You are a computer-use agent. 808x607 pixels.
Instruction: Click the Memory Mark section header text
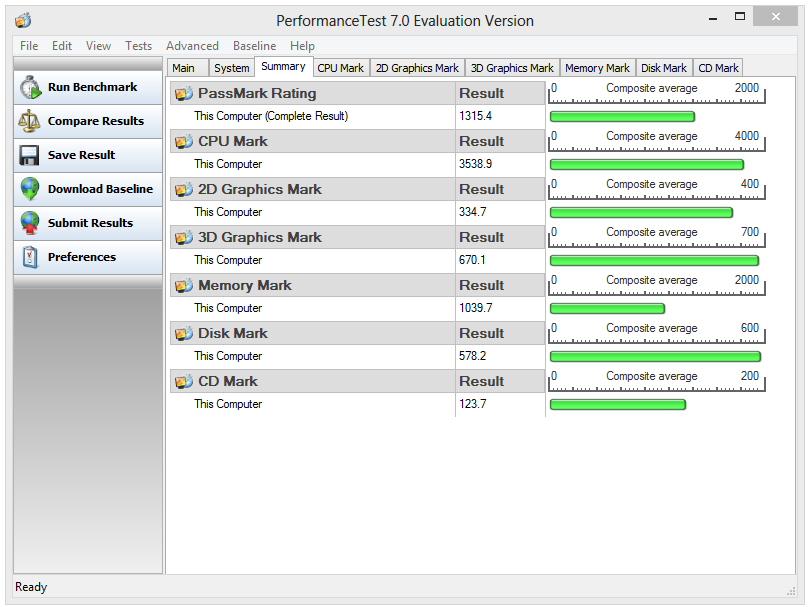point(245,285)
